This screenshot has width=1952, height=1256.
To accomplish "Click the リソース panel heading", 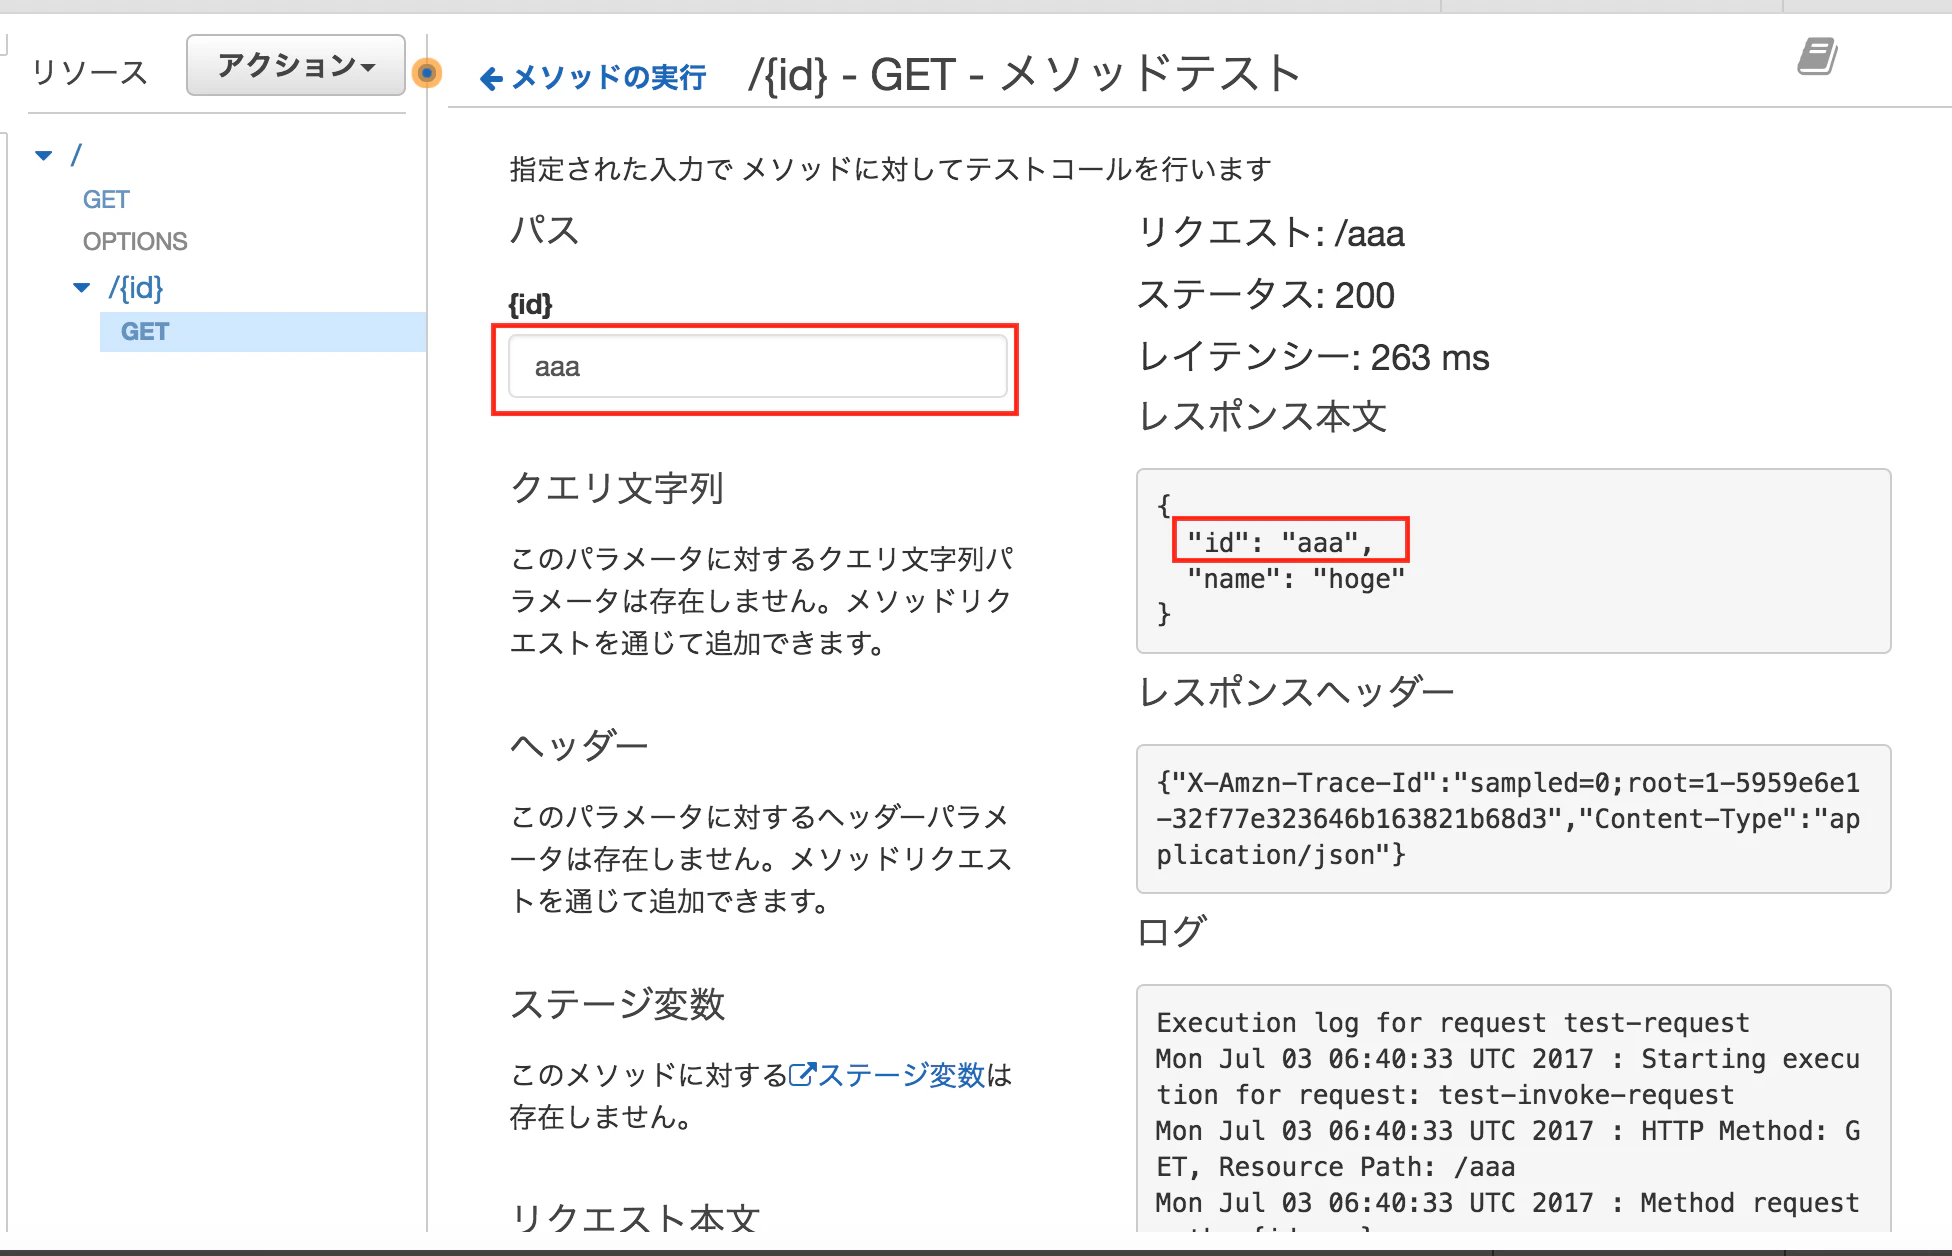I will [x=89, y=72].
